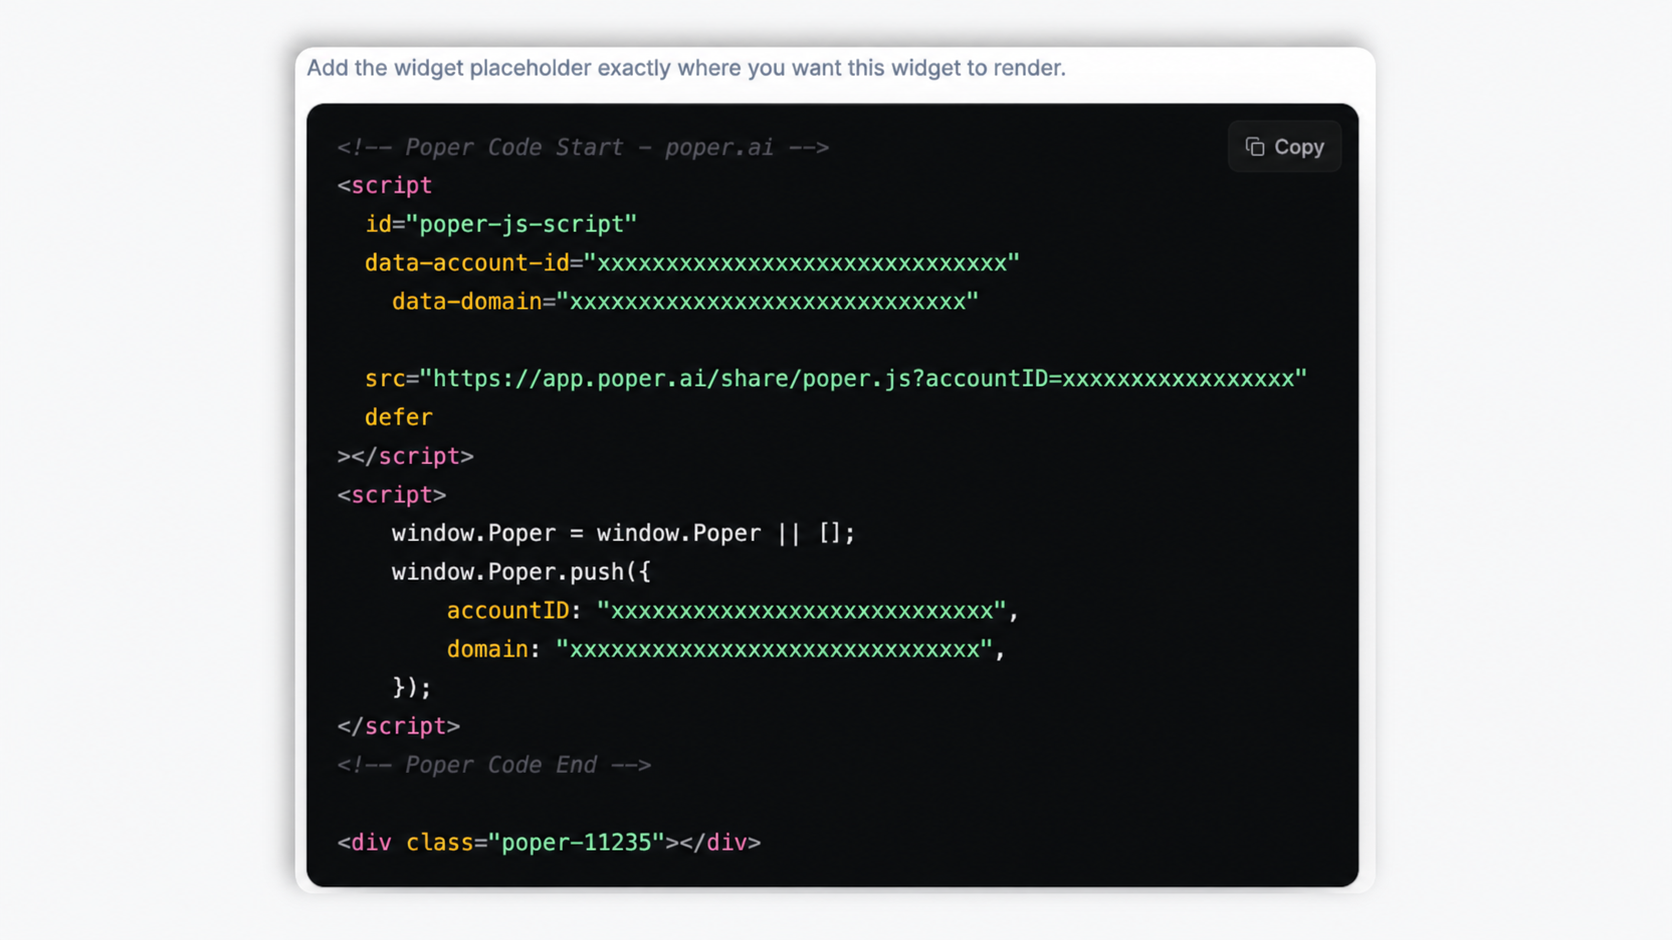Image resolution: width=1672 pixels, height=940 pixels.
Task: Click the 'defer' attribute in the script tag
Action: (x=399, y=417)
